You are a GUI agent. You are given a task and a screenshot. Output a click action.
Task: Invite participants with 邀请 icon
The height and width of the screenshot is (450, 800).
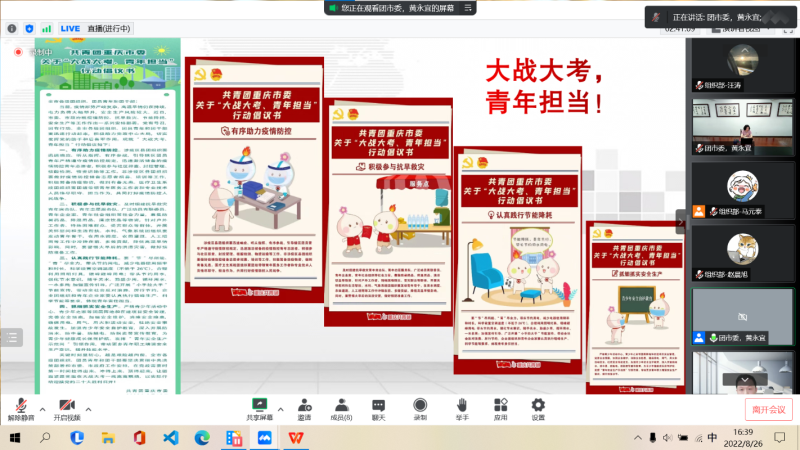(x=305, y=410)
